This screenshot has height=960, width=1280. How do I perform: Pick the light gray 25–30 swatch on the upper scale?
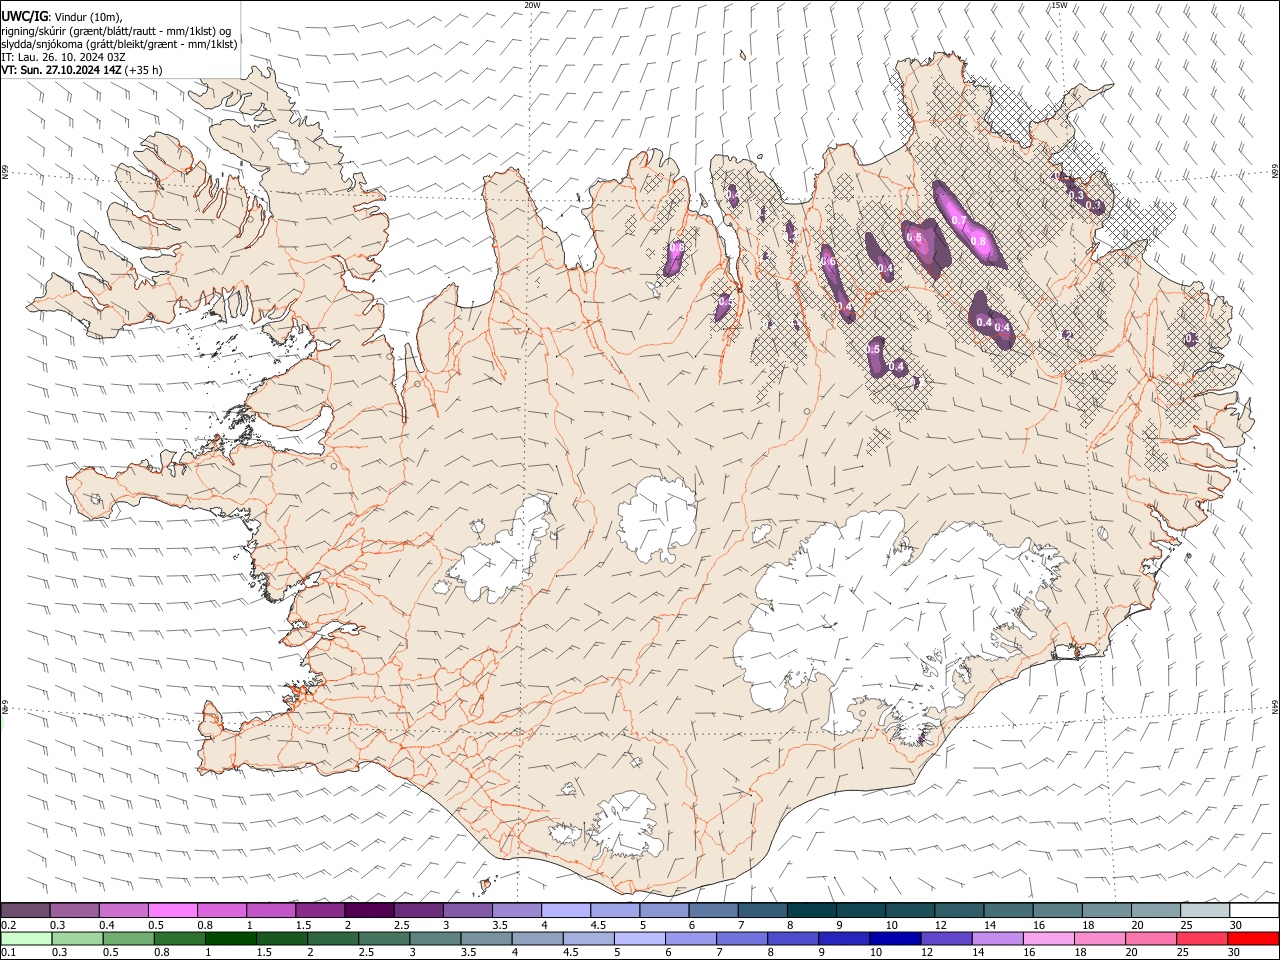point(1204,910)
